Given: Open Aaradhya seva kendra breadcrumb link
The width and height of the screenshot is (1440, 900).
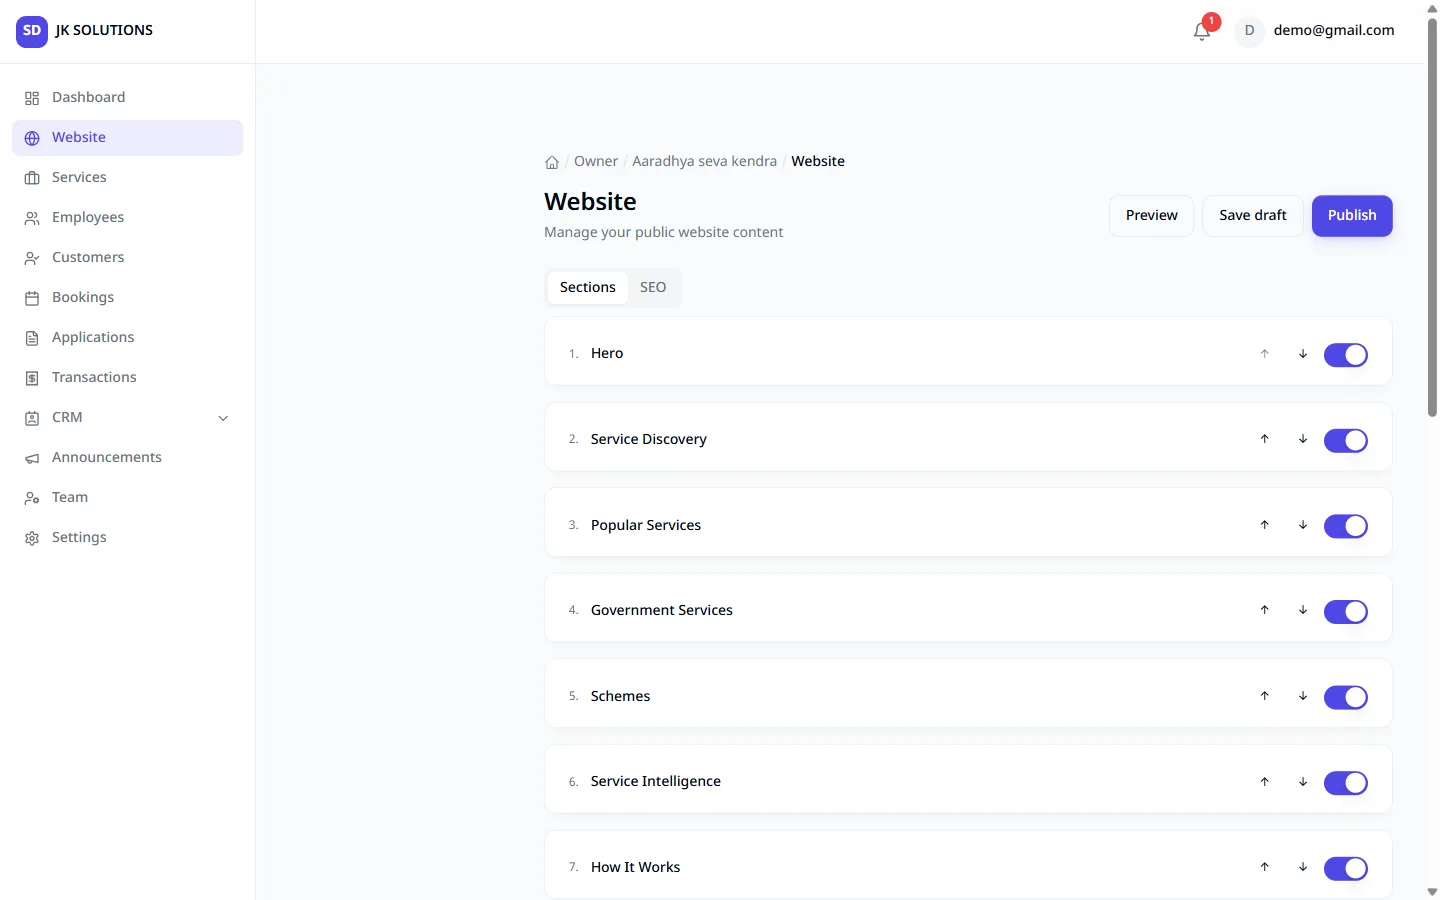Looking at the screenshot, I should click(x=704, y=162).
